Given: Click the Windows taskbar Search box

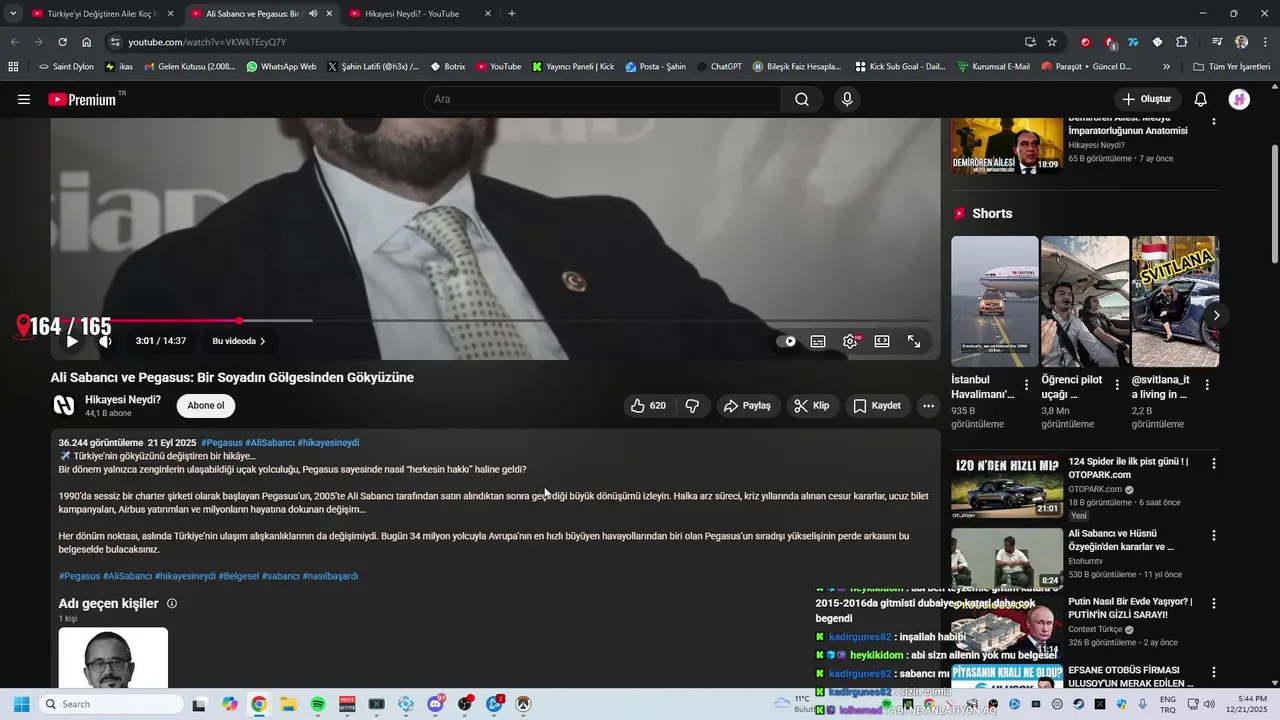Looking at the screenshot, I should [x=111, y=704].
